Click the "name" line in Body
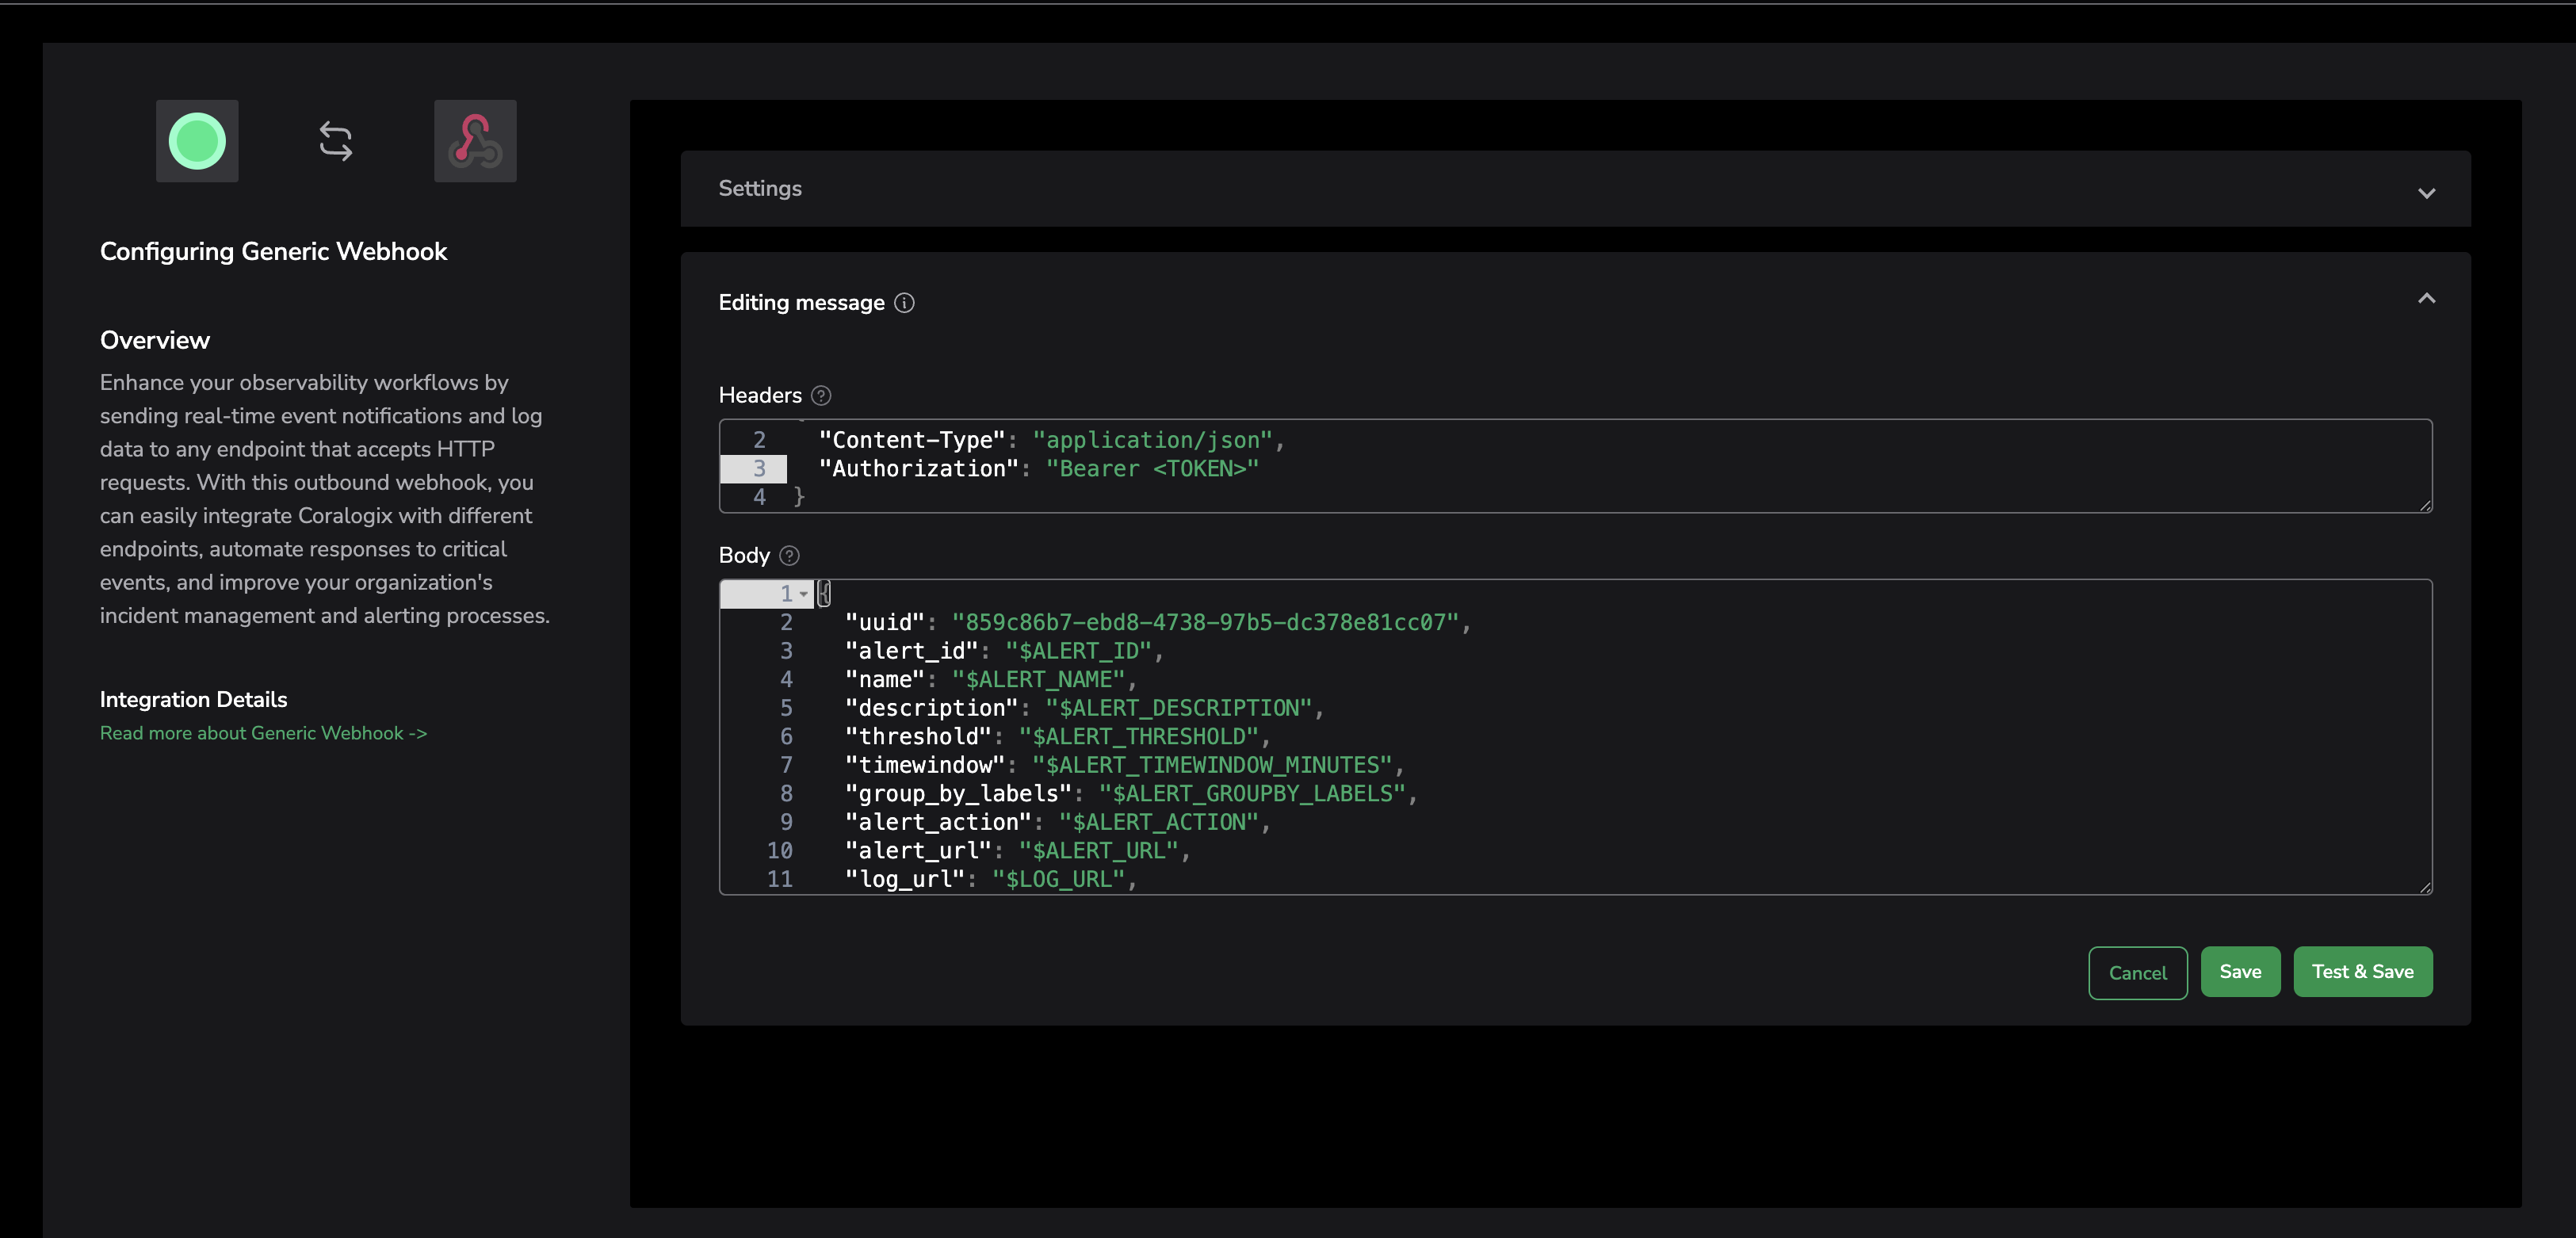 [991, 680]
